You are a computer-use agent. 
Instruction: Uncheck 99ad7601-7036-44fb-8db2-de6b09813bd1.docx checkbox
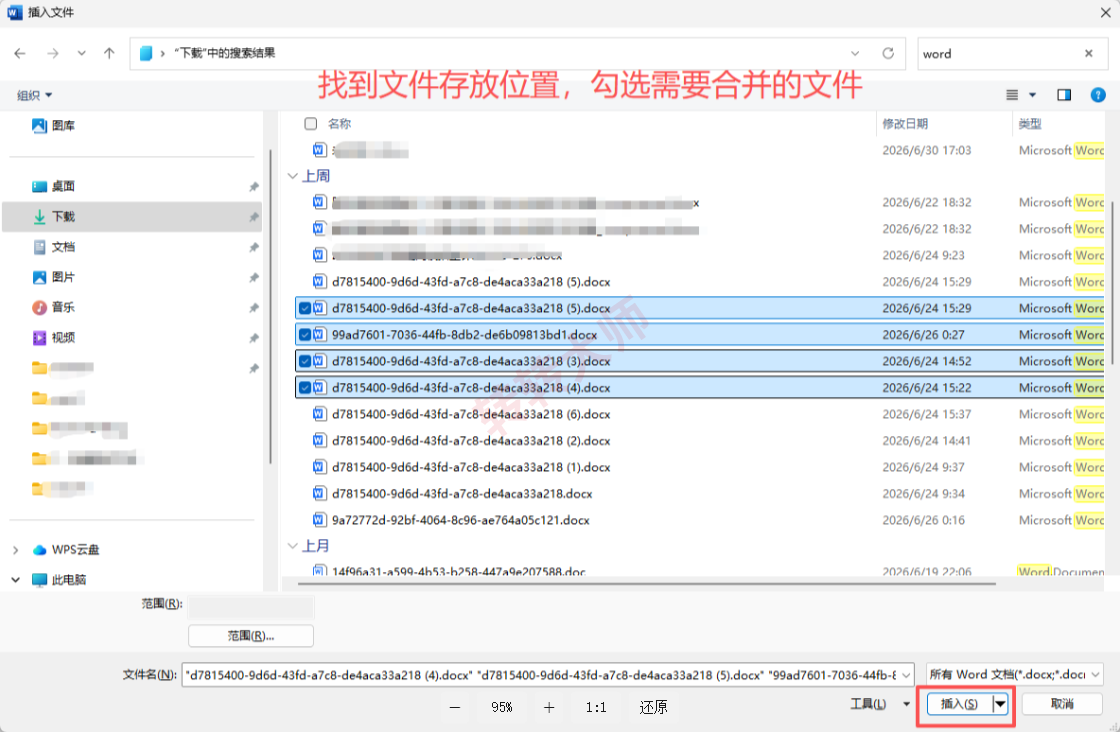(305, 335)
